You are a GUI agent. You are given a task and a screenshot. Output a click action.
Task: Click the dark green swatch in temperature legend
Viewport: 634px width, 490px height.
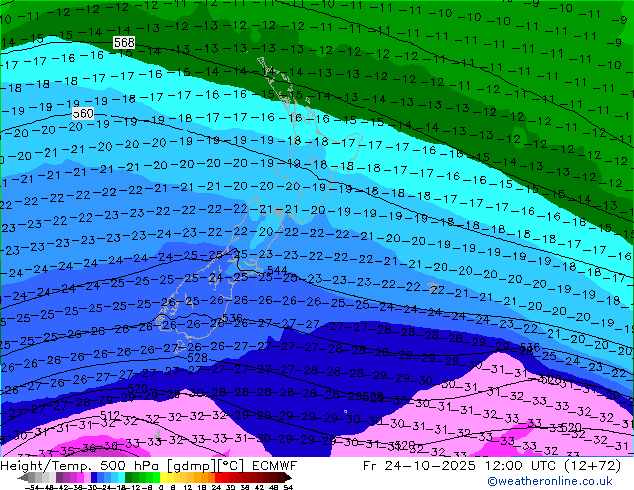(x=129, y=477)
